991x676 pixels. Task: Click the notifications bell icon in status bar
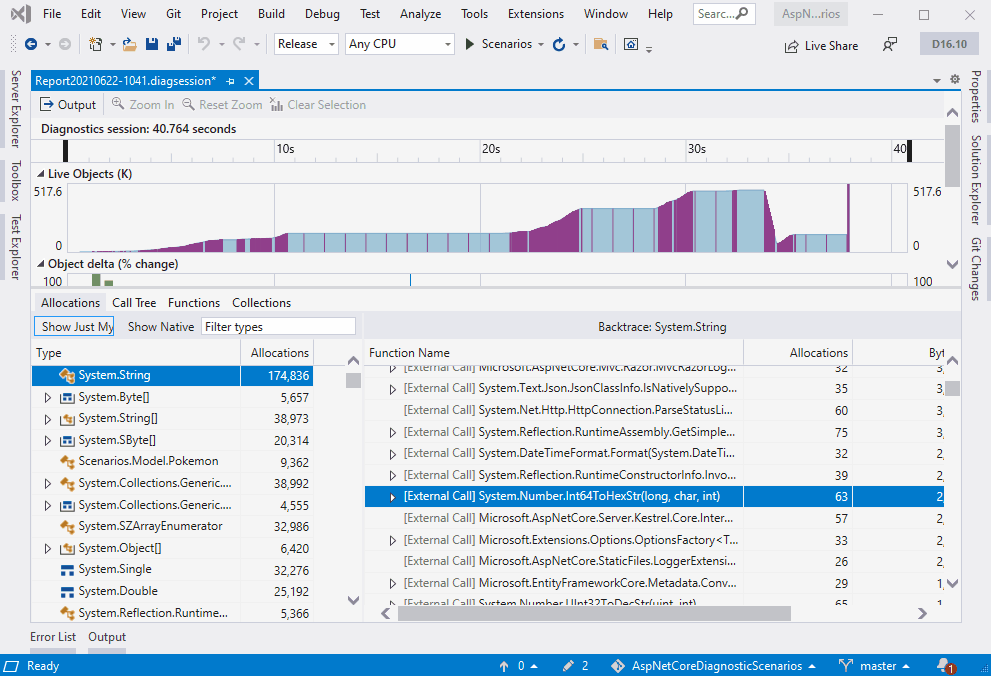945,666
